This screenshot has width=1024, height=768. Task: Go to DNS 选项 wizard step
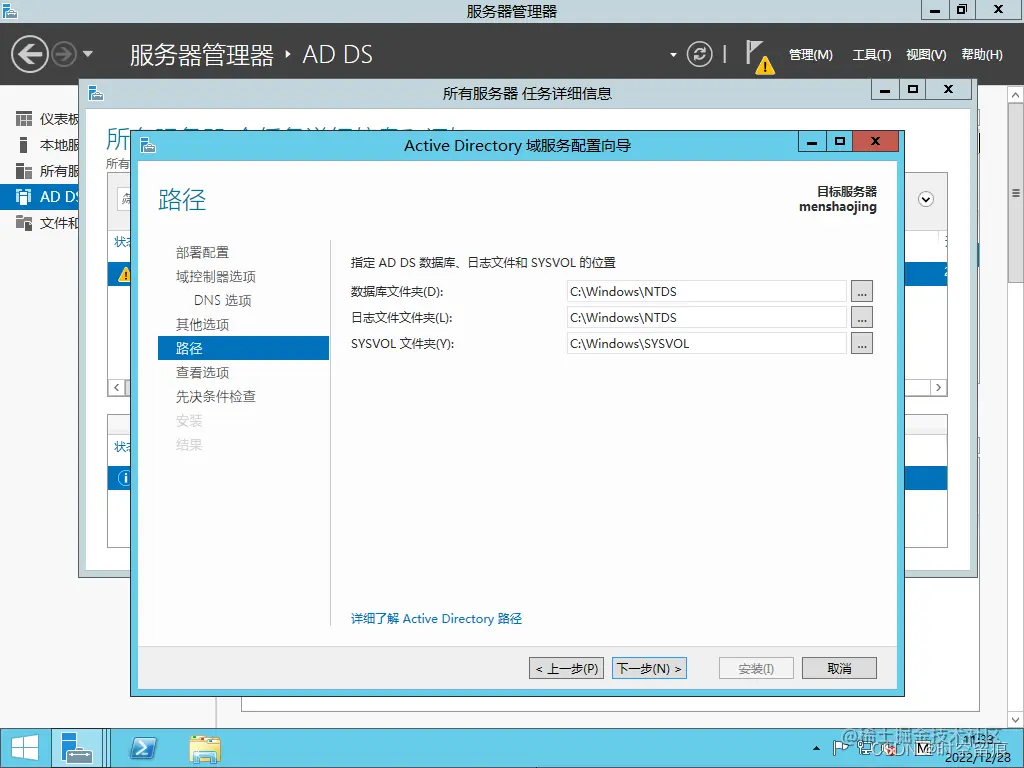(223, 300)
